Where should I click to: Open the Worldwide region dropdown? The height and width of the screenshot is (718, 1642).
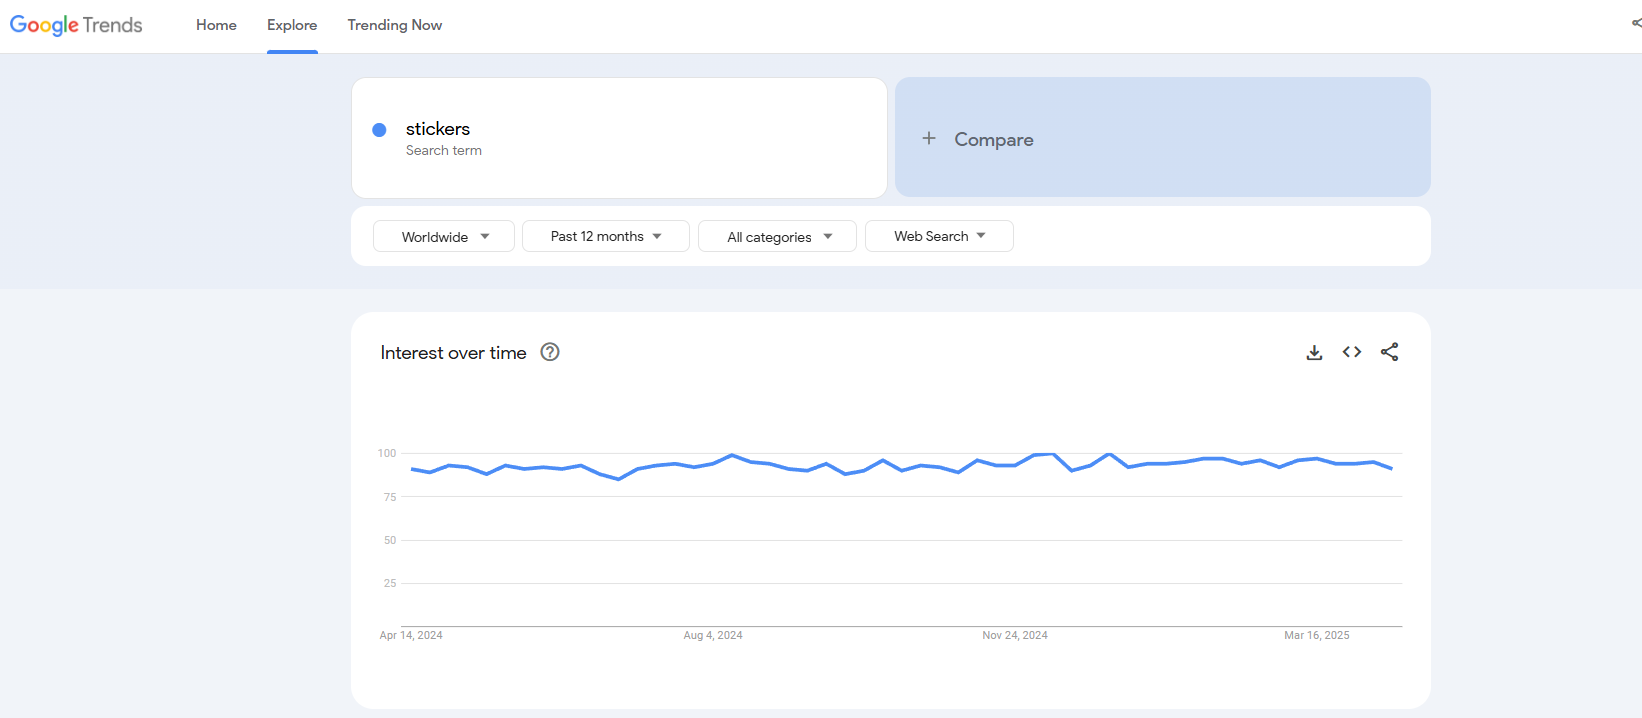pyautogui.click(x=444, y=236)
